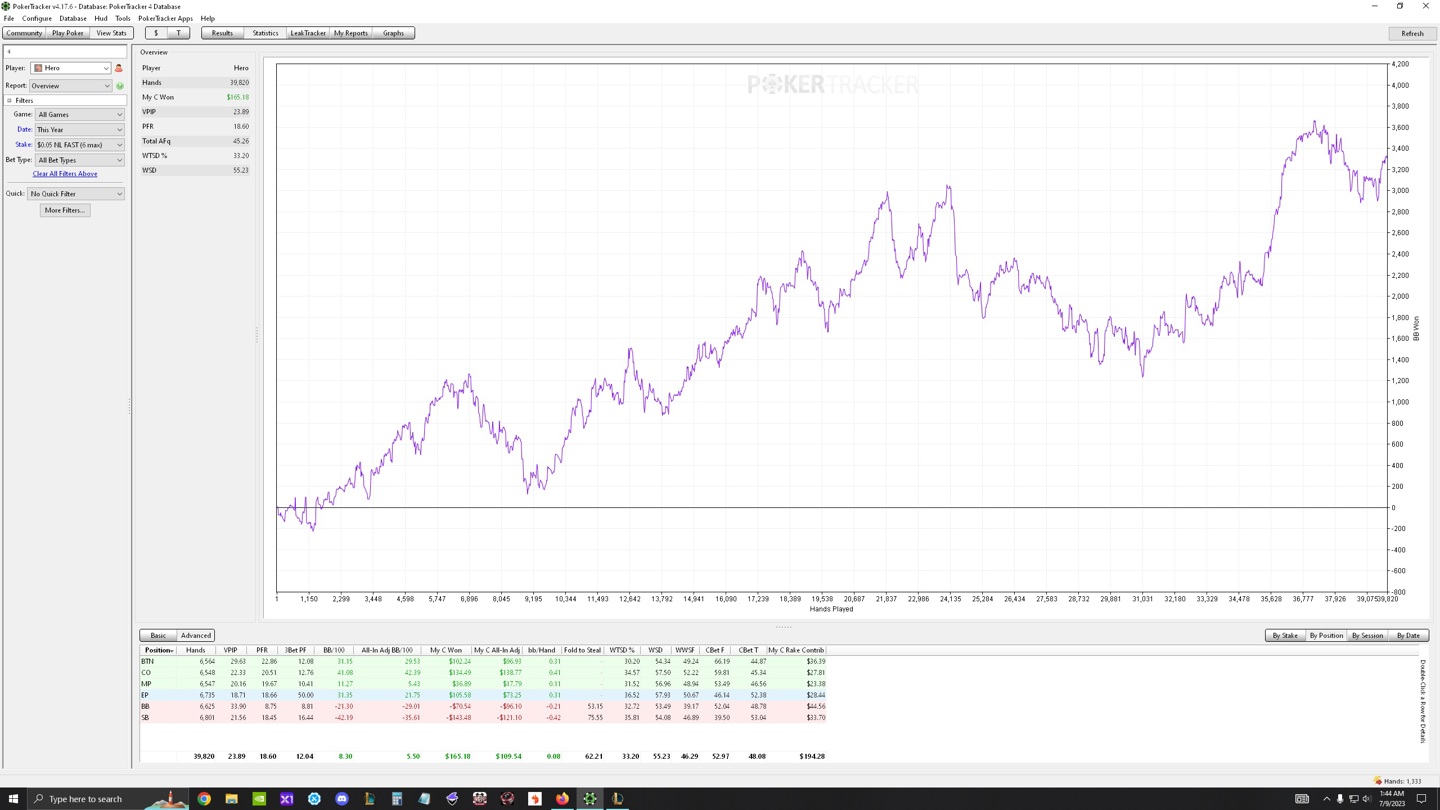Viewport: 1440px width, 810px height.
Task: Click the volume icon in system tray
Action: [1366, 799]
